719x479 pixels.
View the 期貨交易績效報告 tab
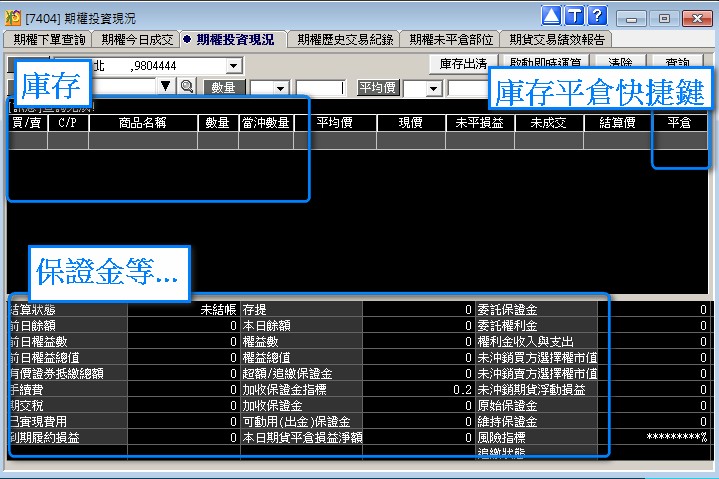pyautogui.click(x=557, y=40)
